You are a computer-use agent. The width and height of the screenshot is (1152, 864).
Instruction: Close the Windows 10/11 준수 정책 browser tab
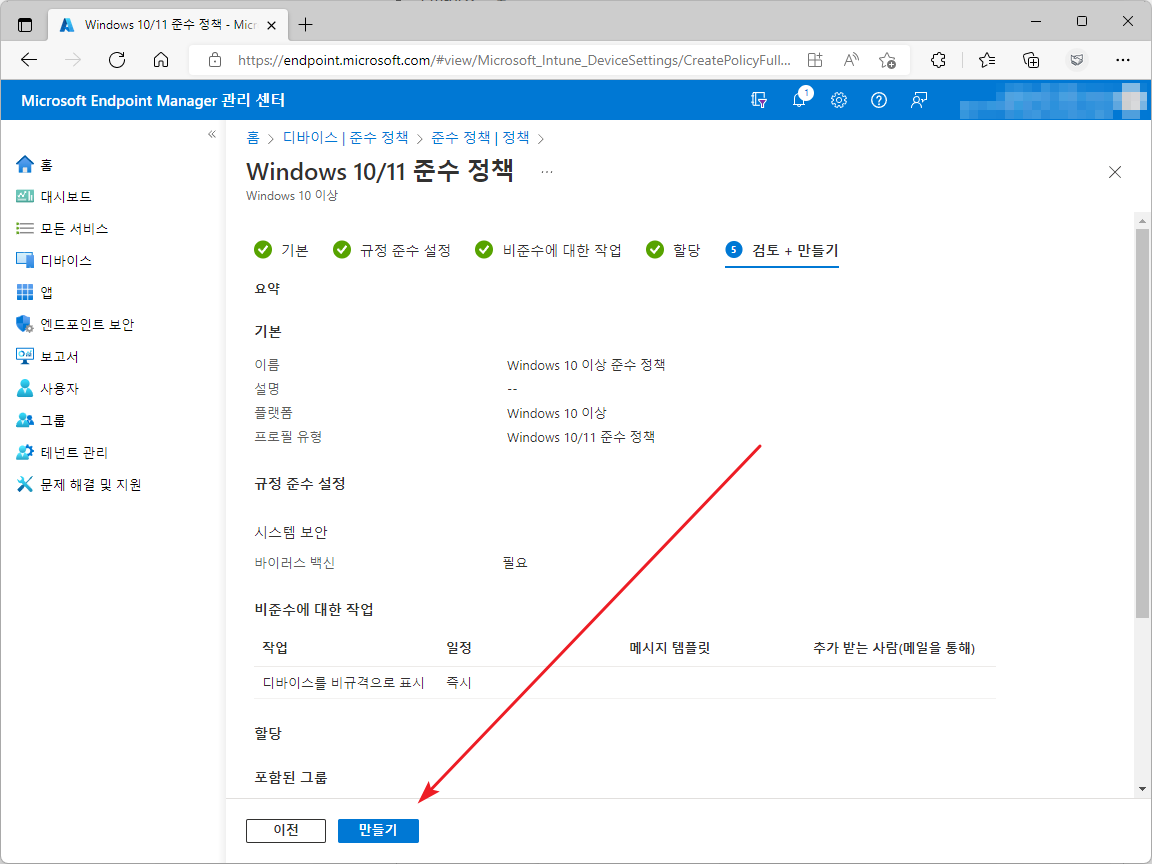271,25
